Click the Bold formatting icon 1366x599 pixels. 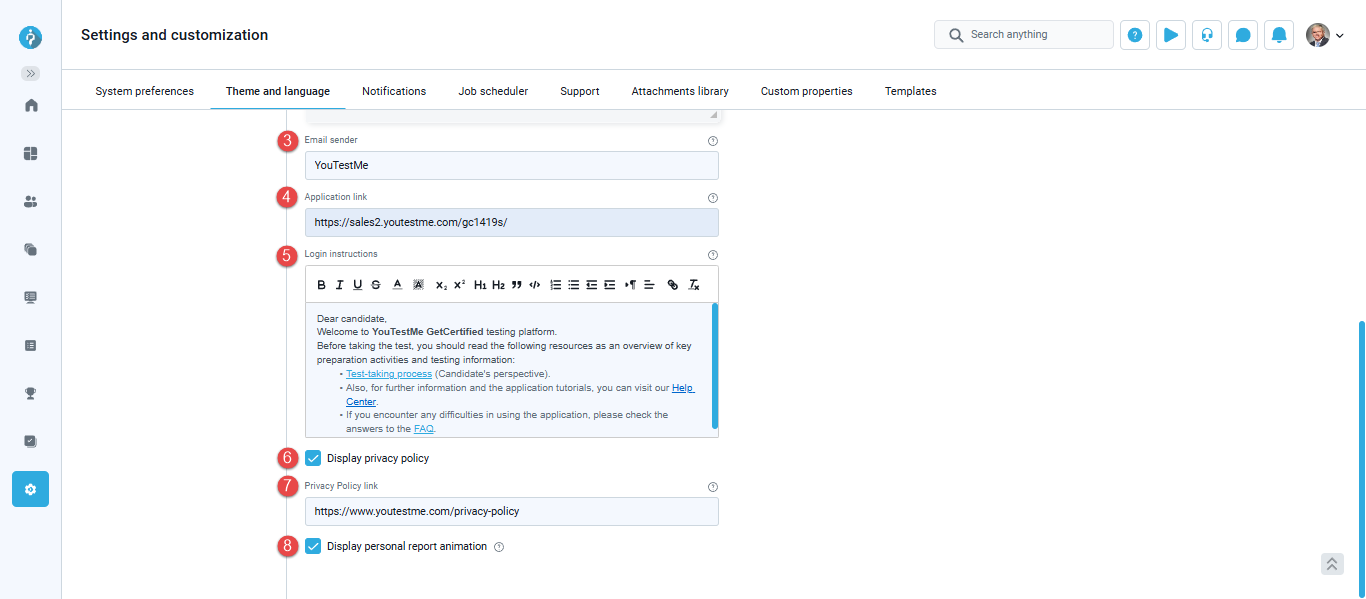[322, 285]
